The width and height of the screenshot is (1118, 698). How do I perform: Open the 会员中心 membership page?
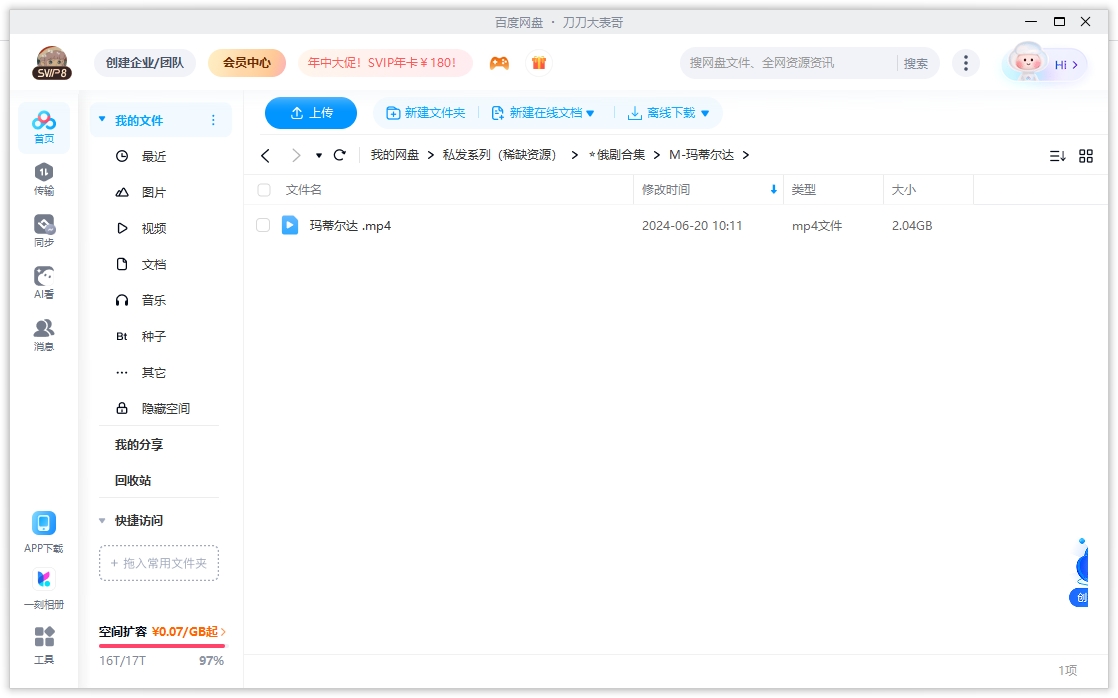[x=246, y=62]
